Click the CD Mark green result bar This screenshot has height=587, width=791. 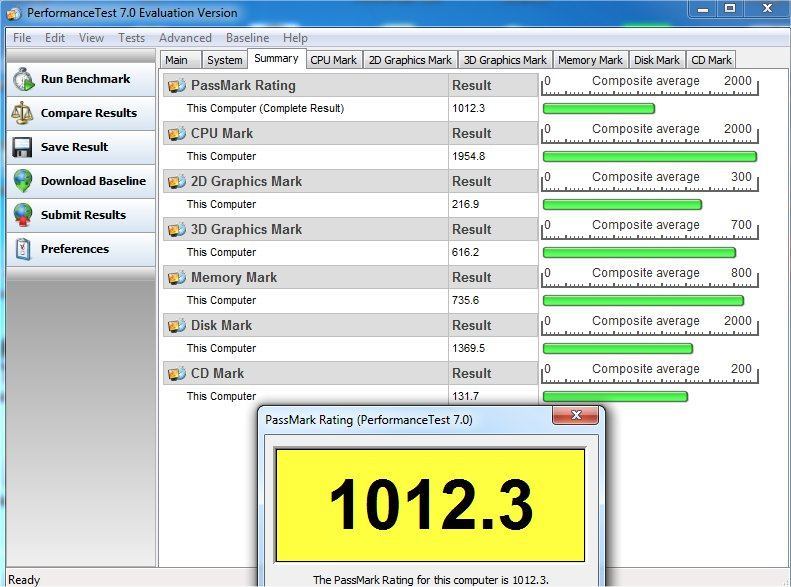click(x=615, y=396)
